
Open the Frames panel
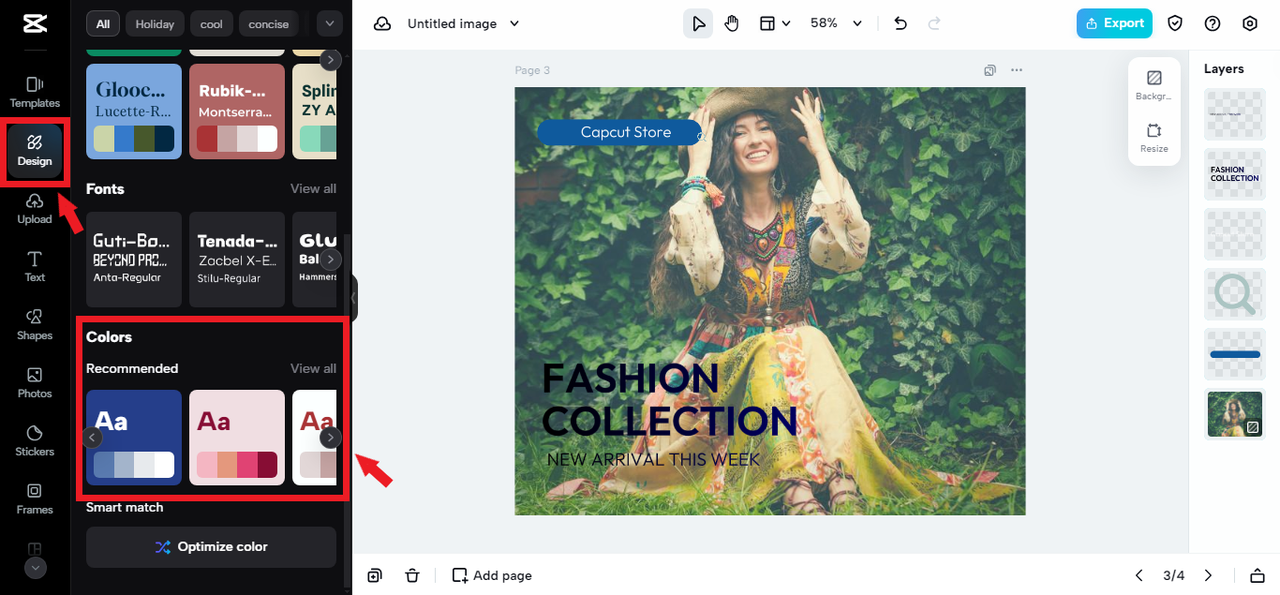[35, 498]
